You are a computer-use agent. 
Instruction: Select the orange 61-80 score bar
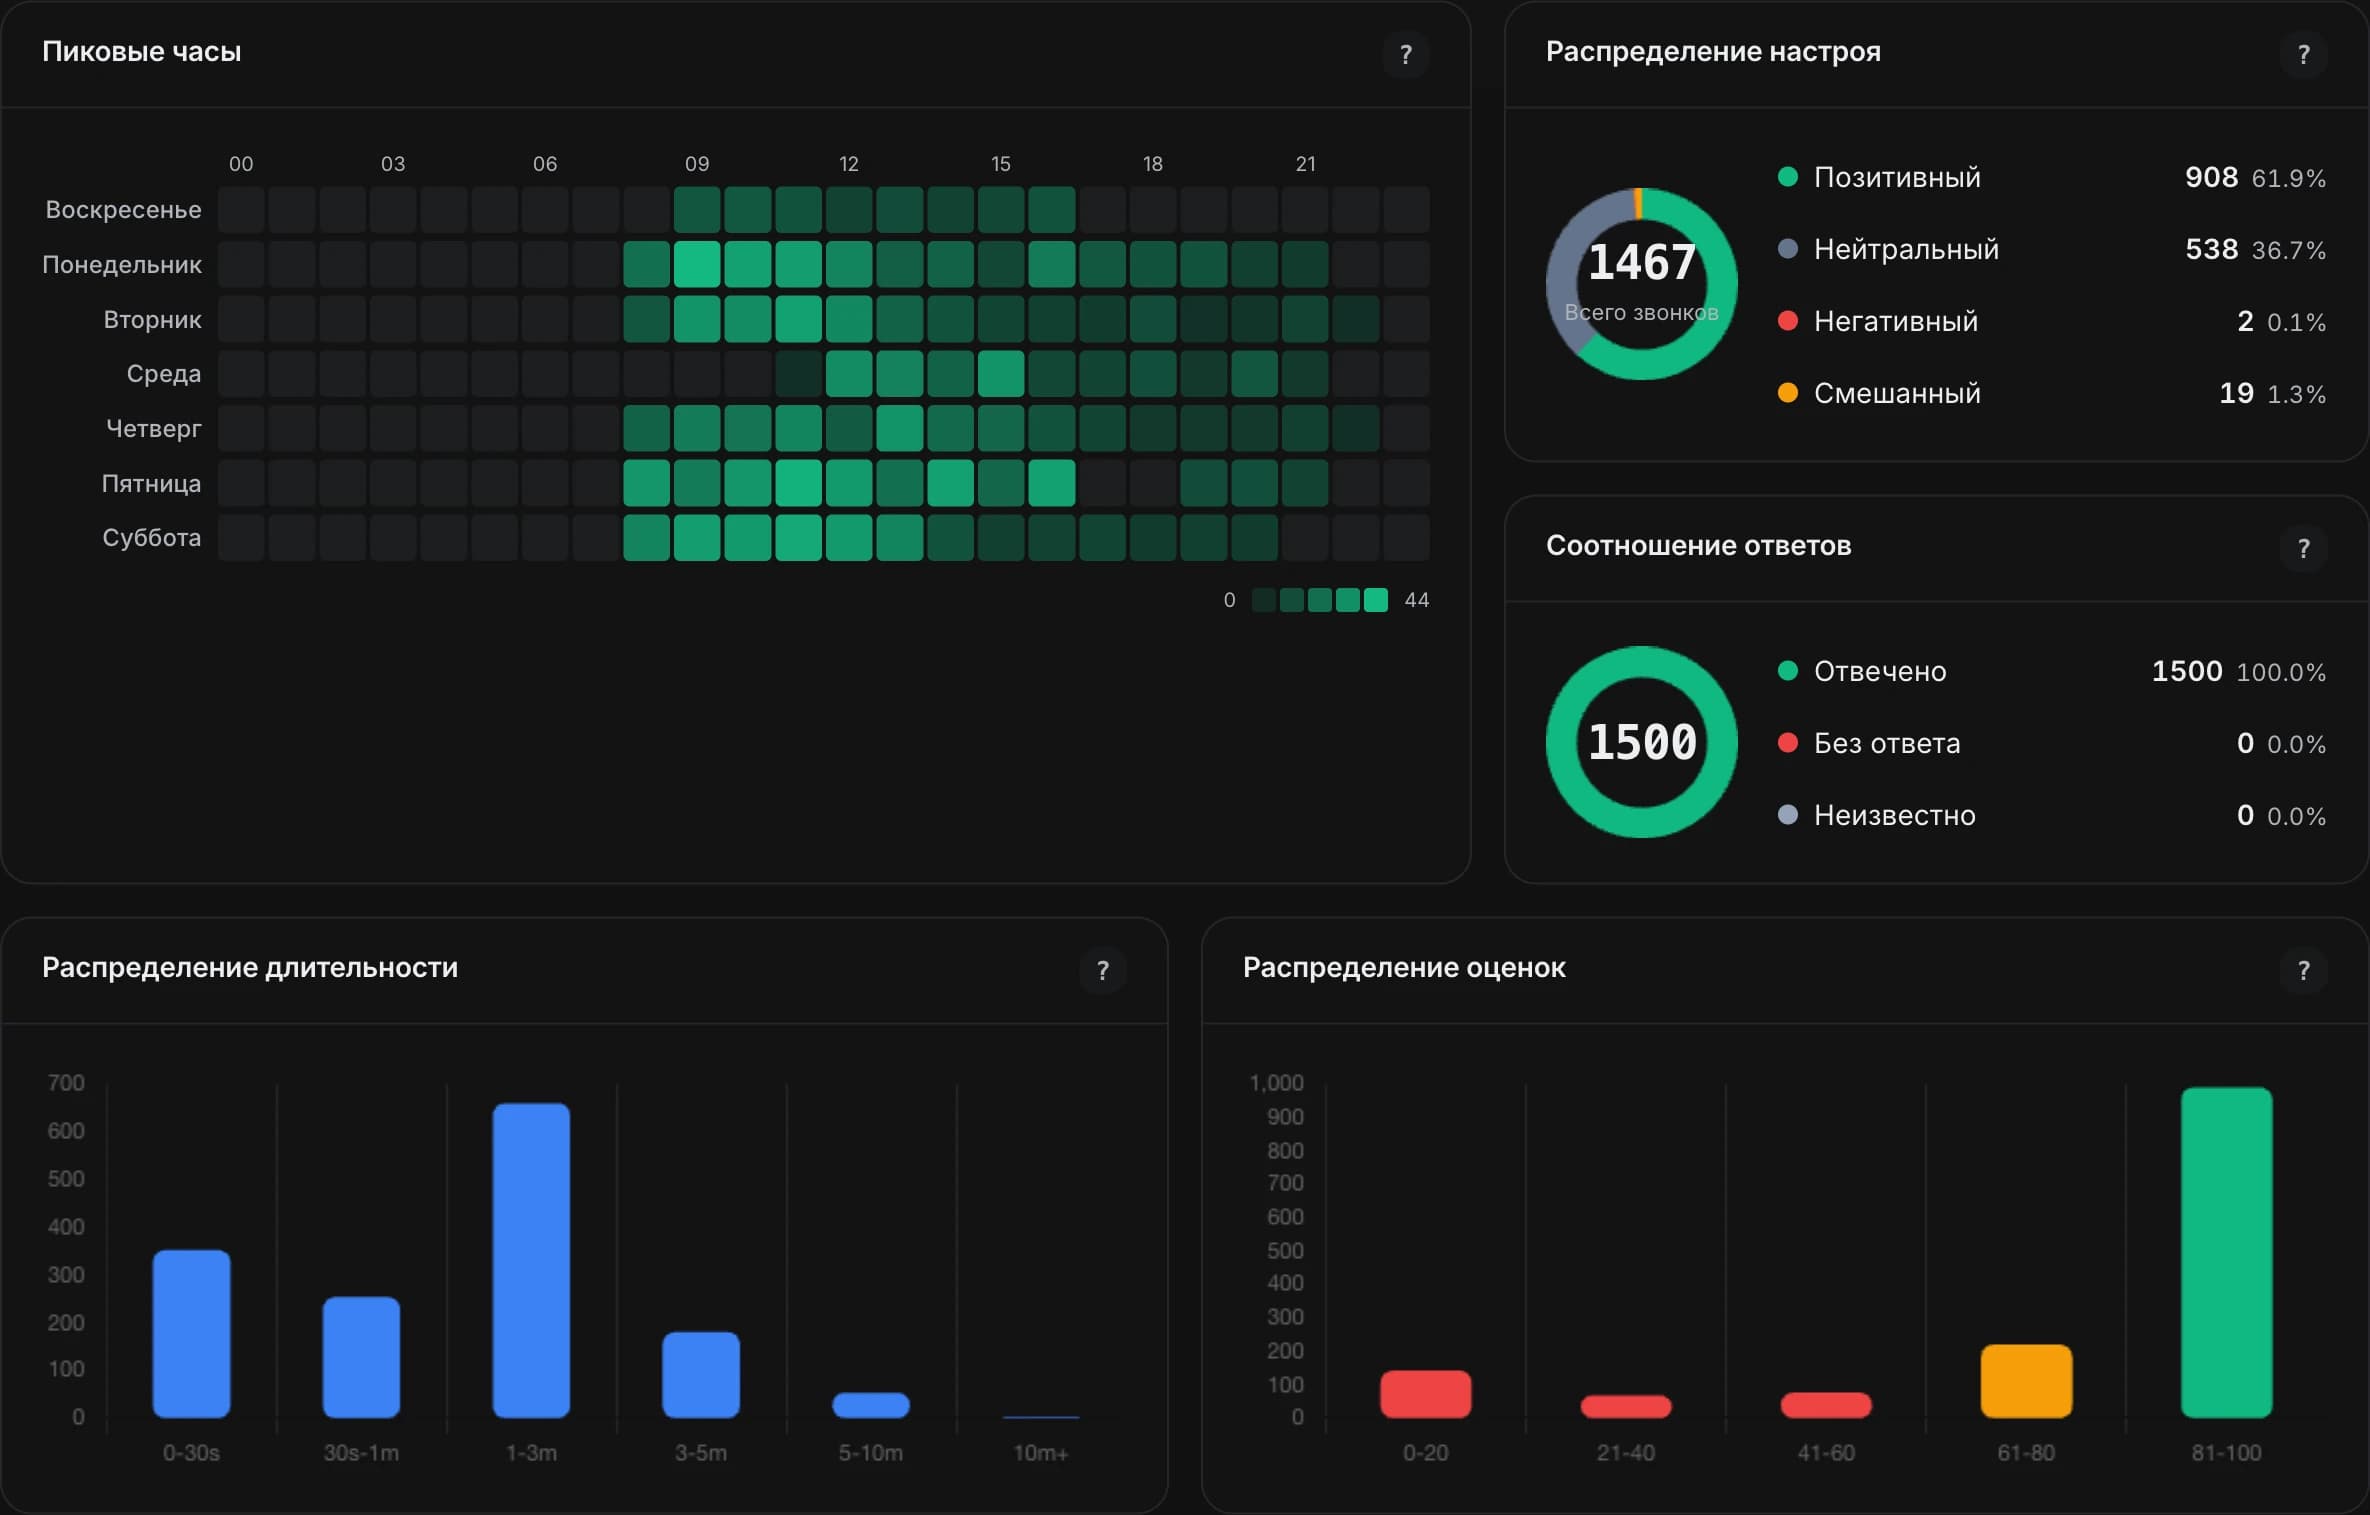pyautogui.click(x=2026, y=1381)
